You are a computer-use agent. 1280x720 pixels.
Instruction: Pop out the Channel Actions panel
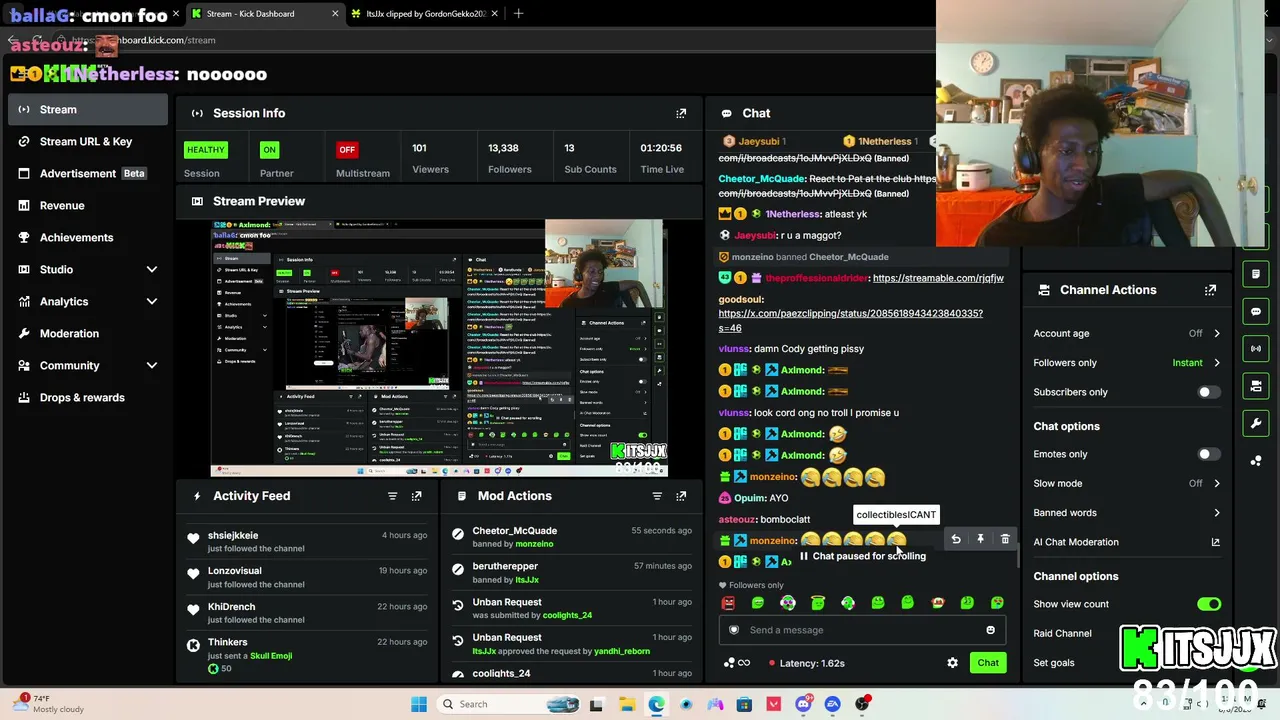1210,290
